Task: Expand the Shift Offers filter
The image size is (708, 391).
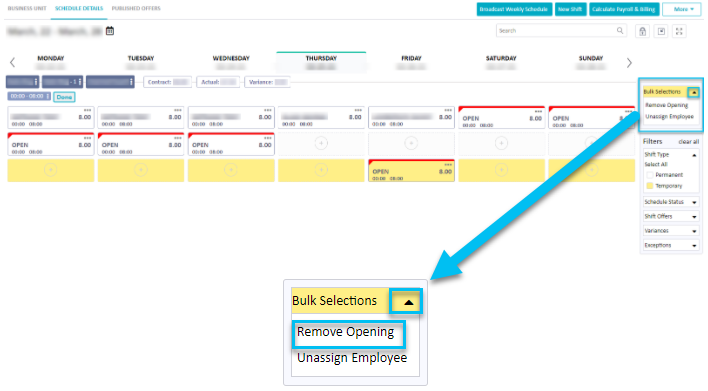Action: click(x=671, y=216)
